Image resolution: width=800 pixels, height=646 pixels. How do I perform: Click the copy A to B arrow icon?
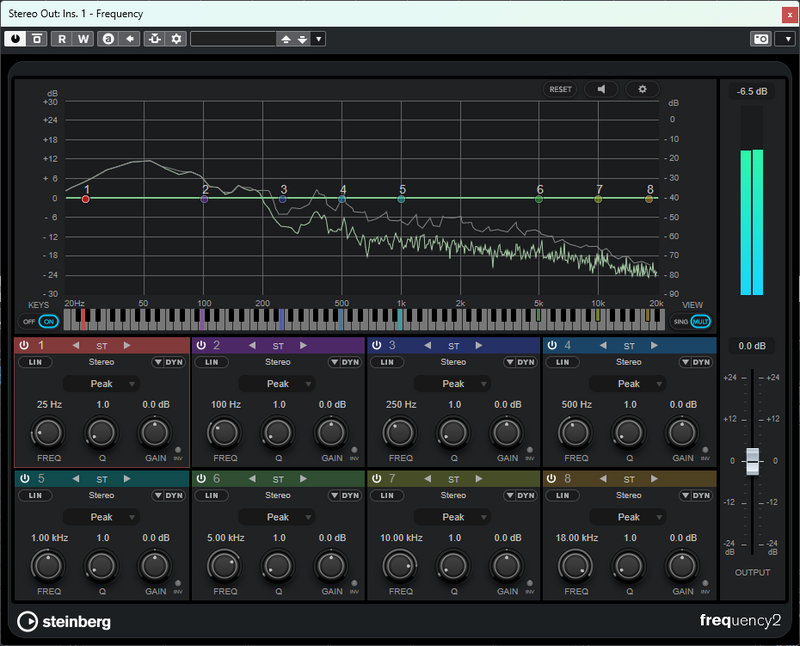pyautogui.click(x=130, y=39)
